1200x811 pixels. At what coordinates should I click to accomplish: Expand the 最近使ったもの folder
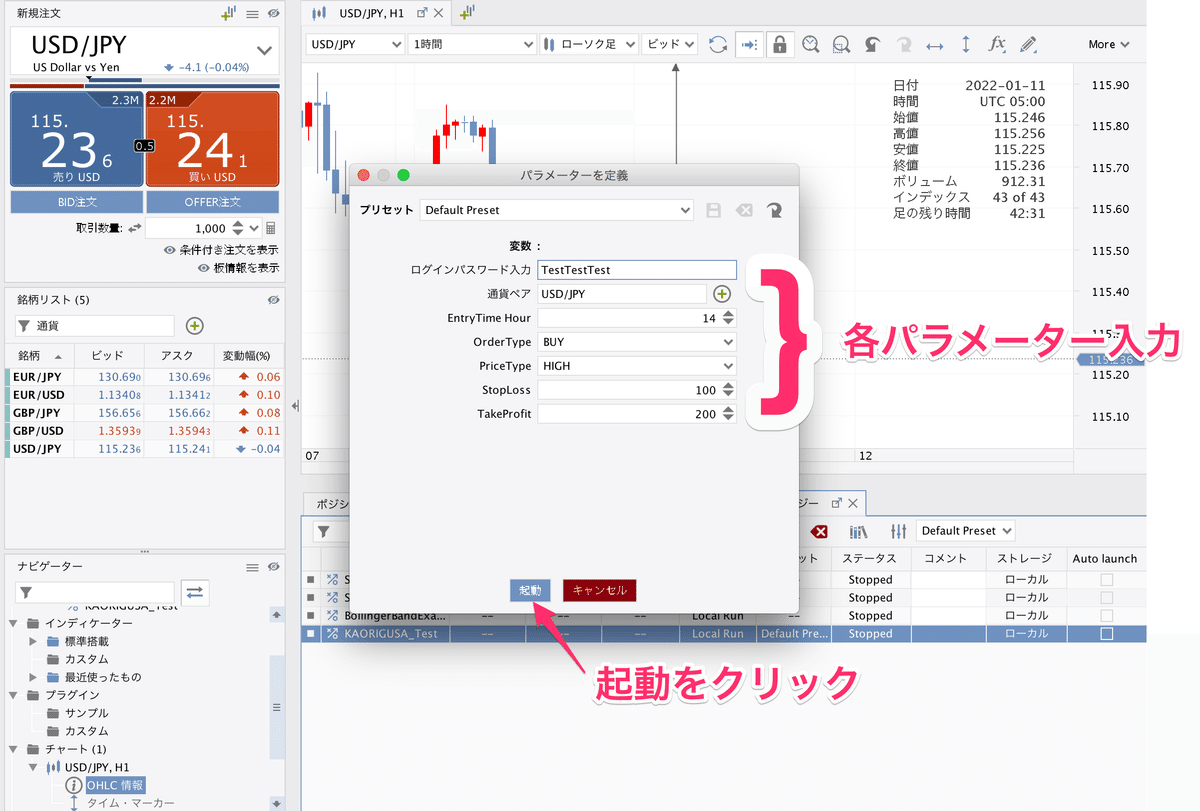[33, 677]
